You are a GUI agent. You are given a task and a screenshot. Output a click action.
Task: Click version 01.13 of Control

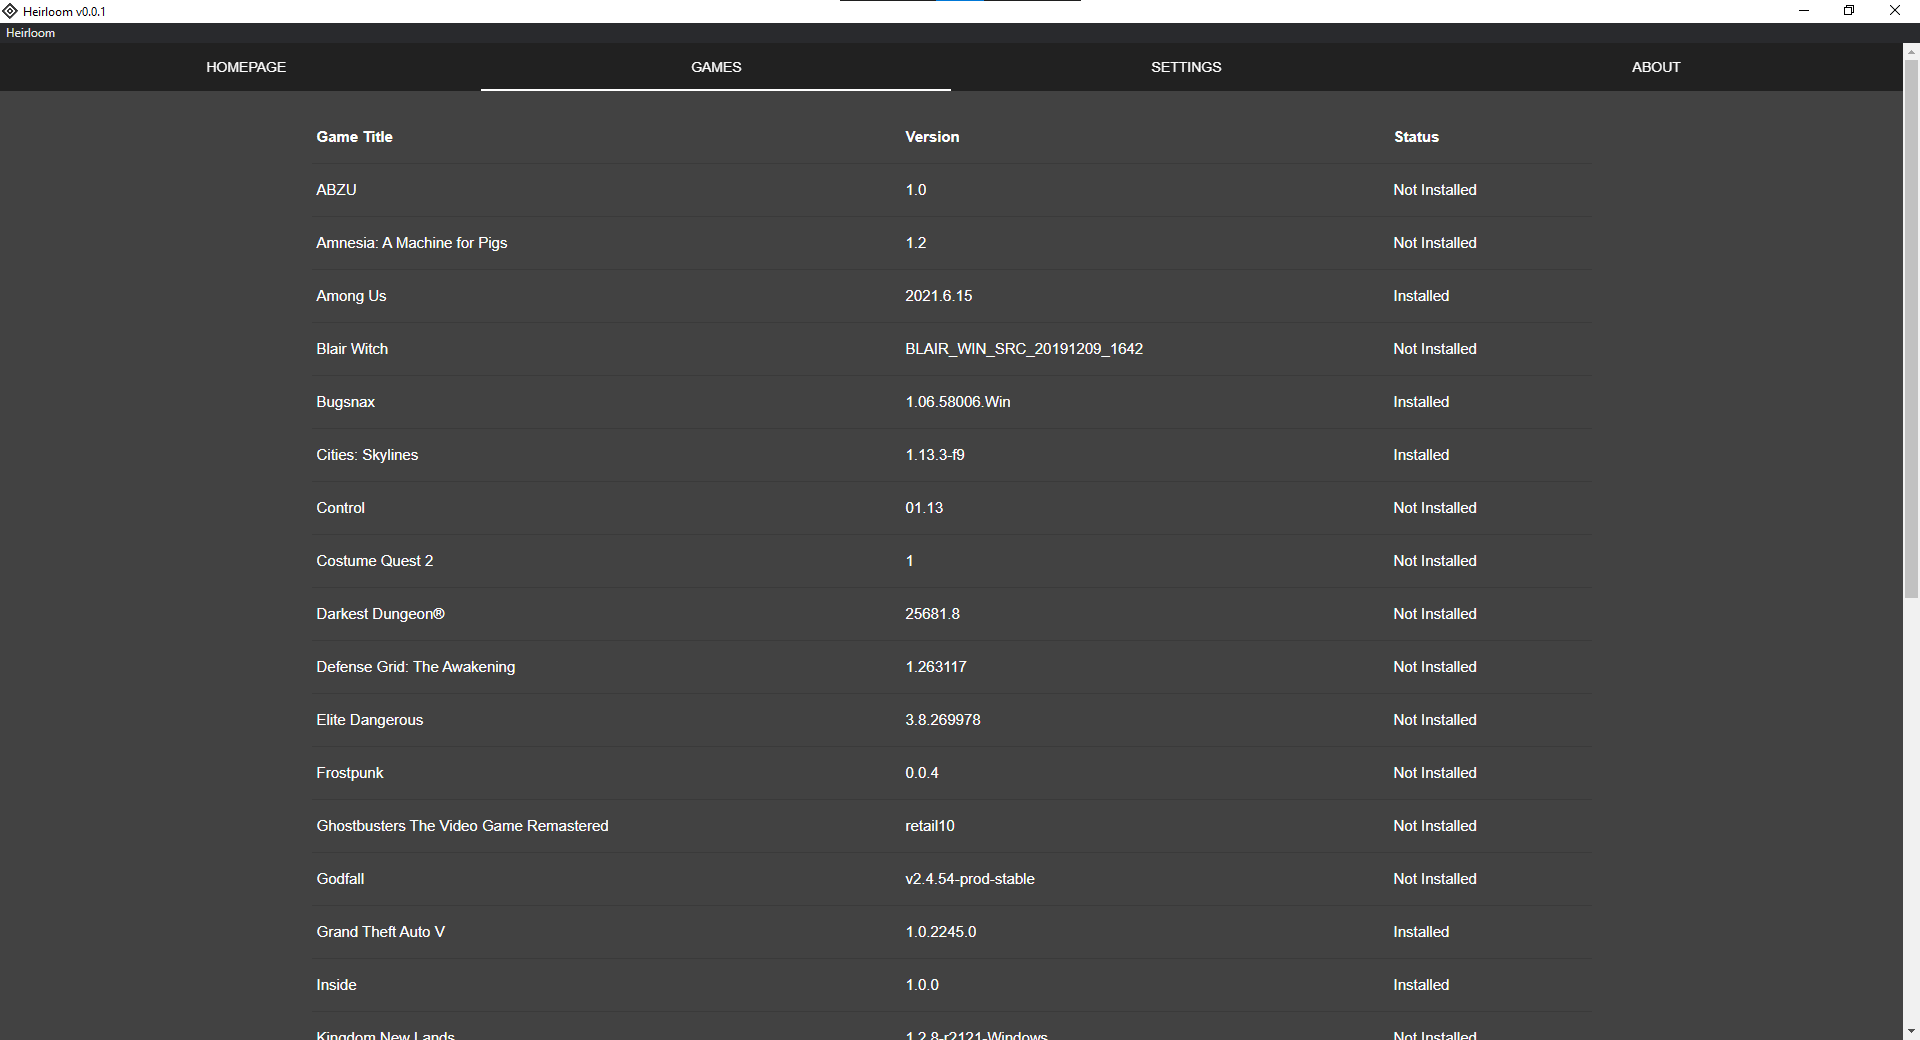924,508
